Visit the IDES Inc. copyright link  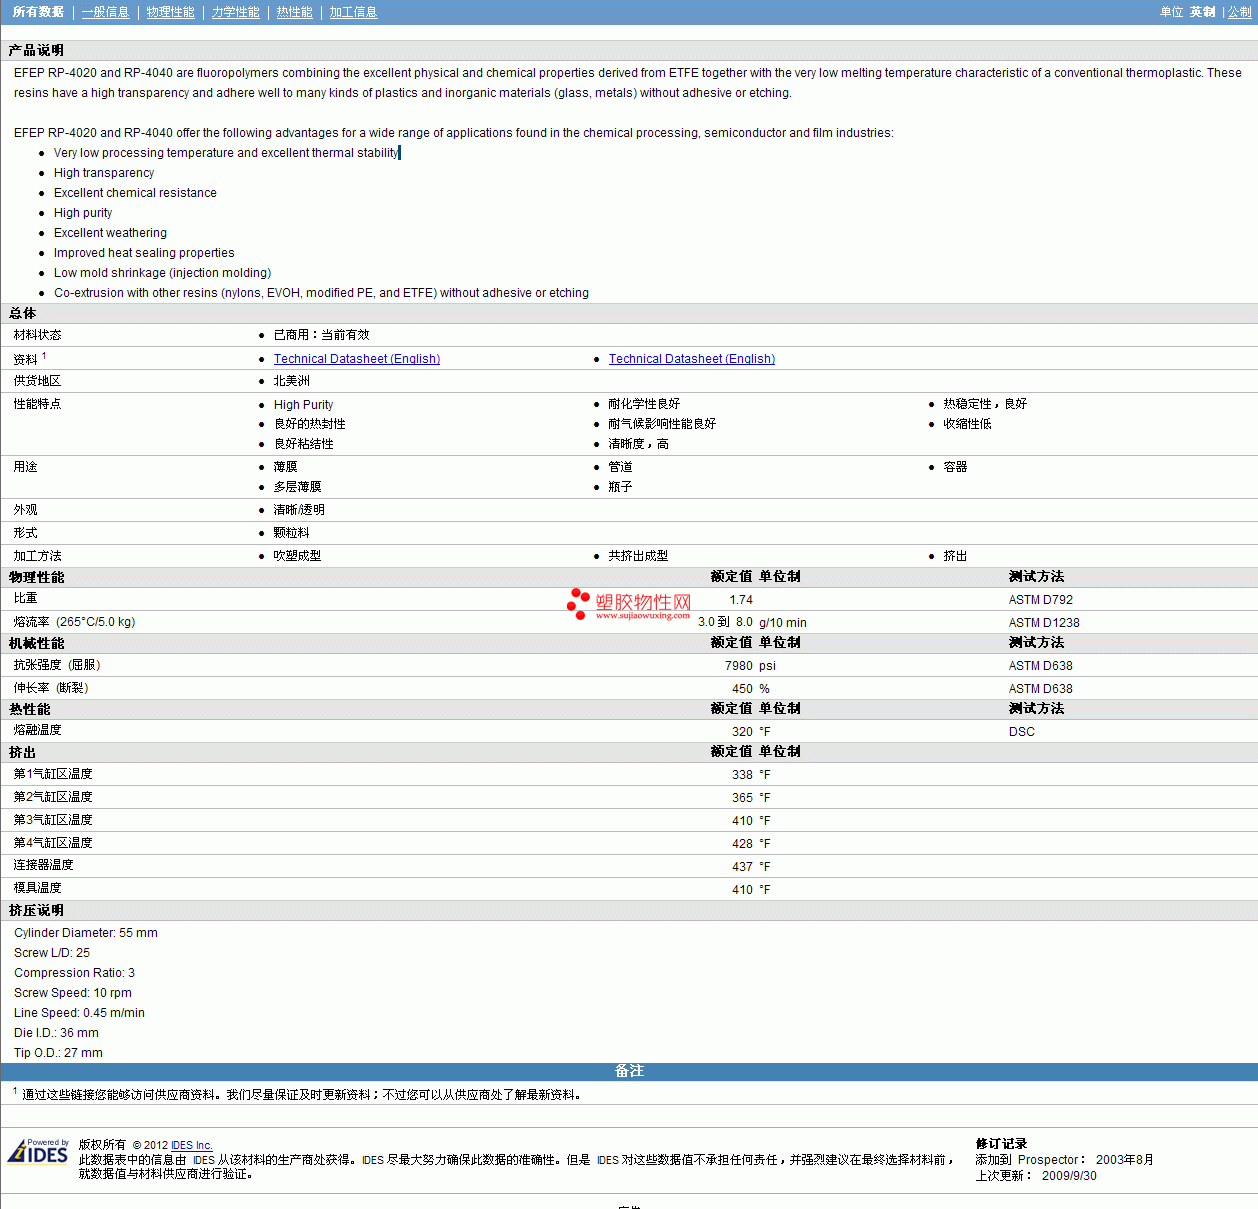(x=191, y=1146)
